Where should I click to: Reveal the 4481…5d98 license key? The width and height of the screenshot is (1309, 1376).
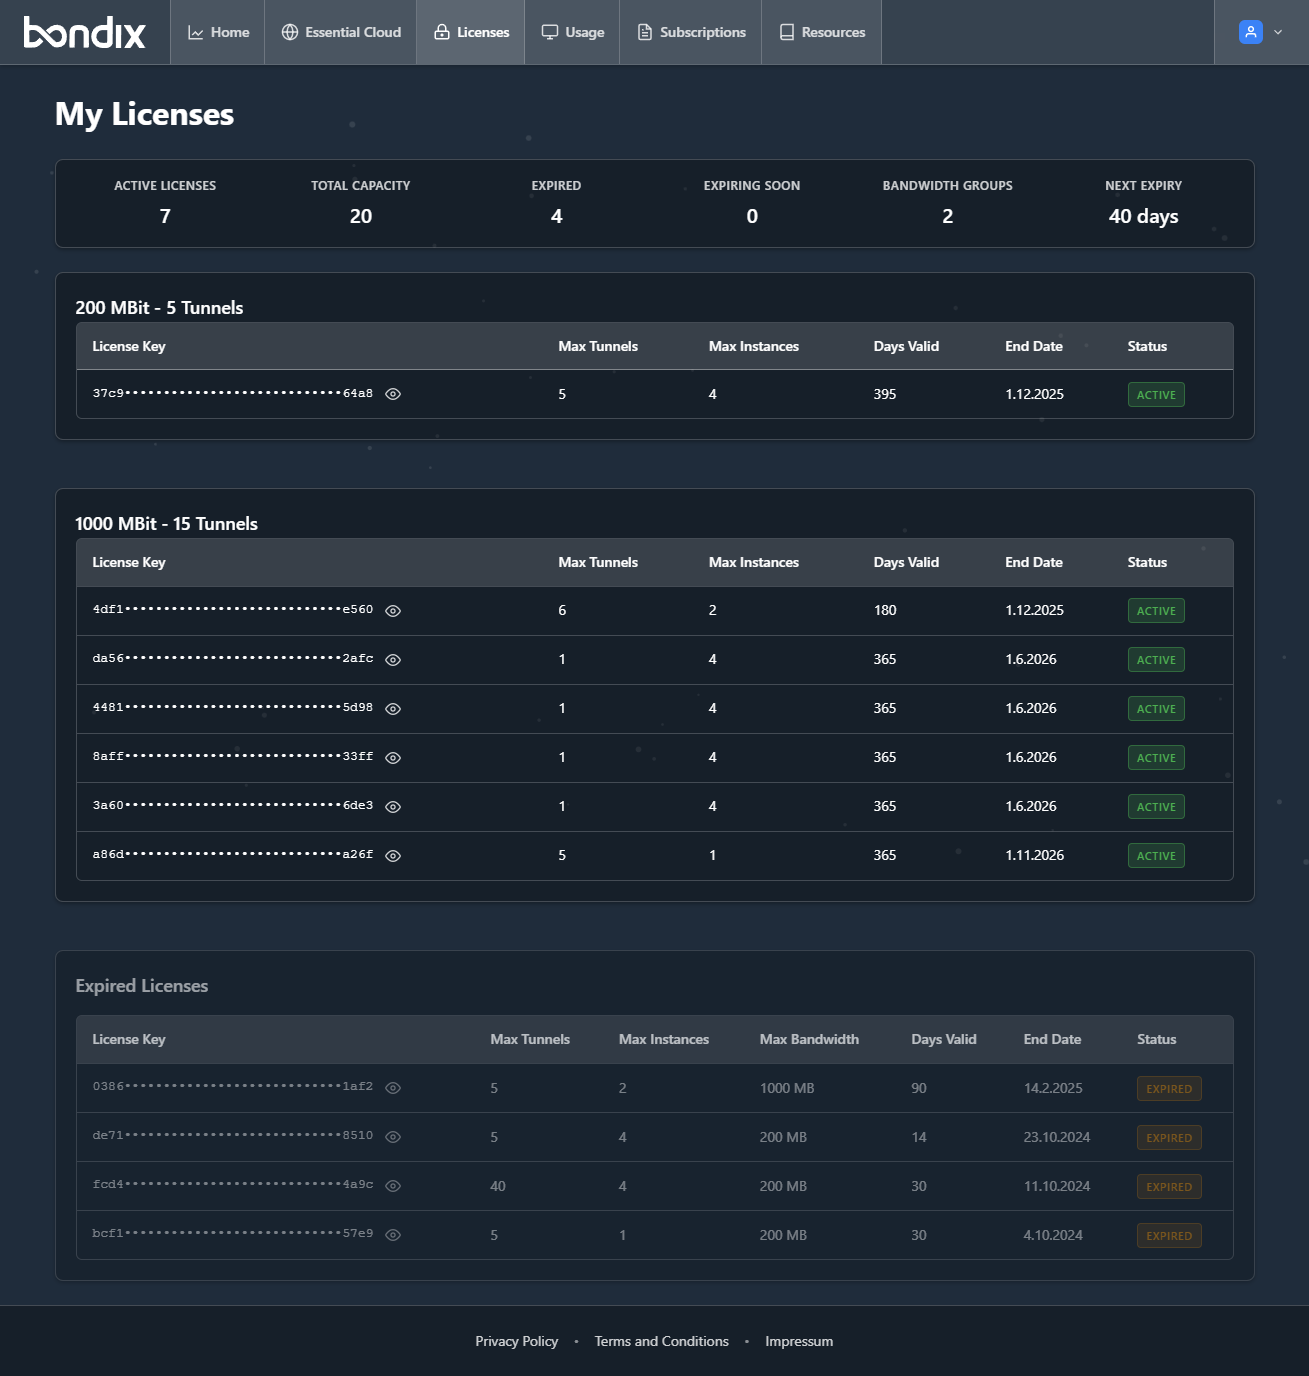coord(393,709)
